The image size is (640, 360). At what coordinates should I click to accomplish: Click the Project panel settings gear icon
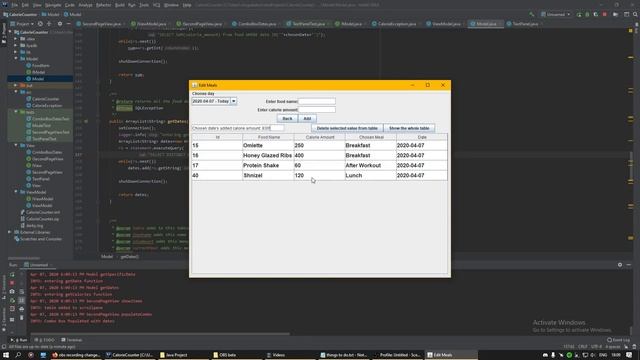(60, 24)
